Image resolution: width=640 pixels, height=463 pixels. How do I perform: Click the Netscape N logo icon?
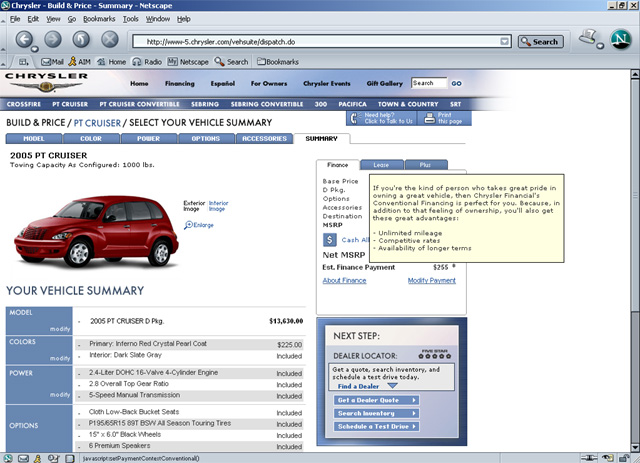tap(621, 40)
